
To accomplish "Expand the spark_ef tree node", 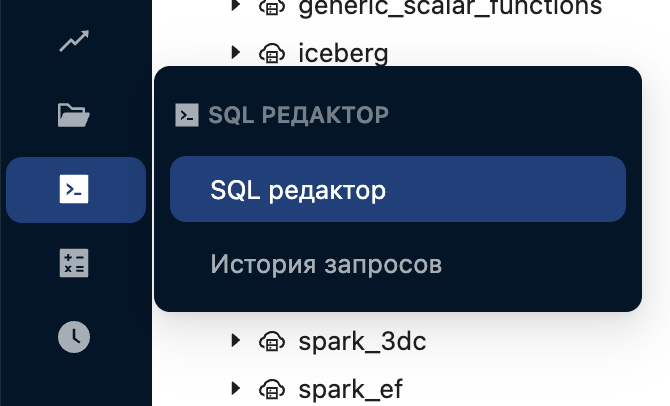I will (x=236, y=387).
